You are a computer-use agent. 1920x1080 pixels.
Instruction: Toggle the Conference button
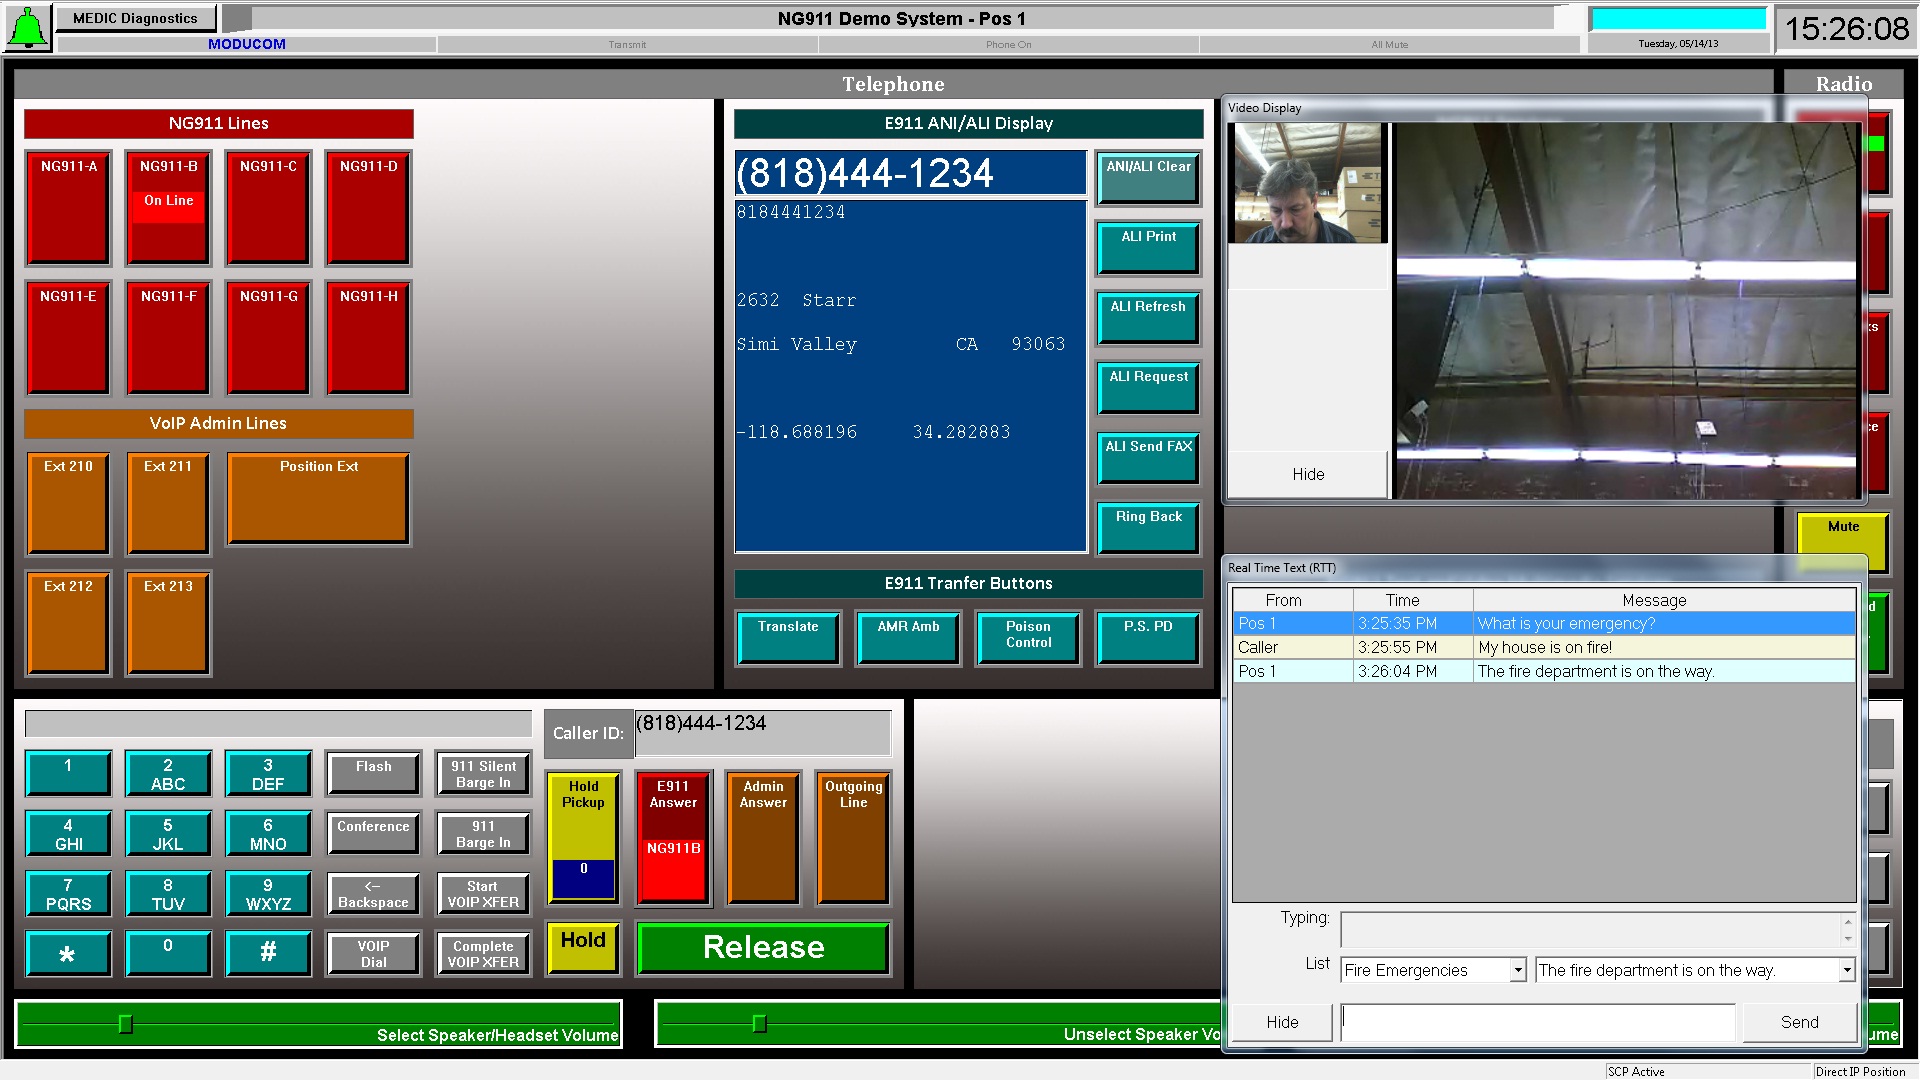pyautogui.click(x=372, y=833)
